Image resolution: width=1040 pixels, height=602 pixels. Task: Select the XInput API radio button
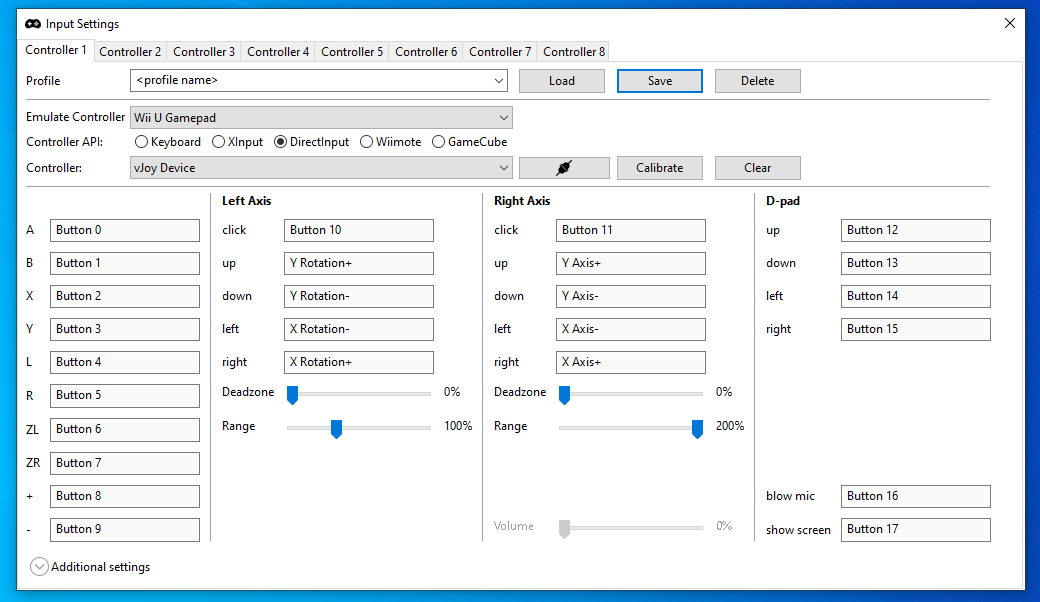pyautogui.click(x=237, y=142)
